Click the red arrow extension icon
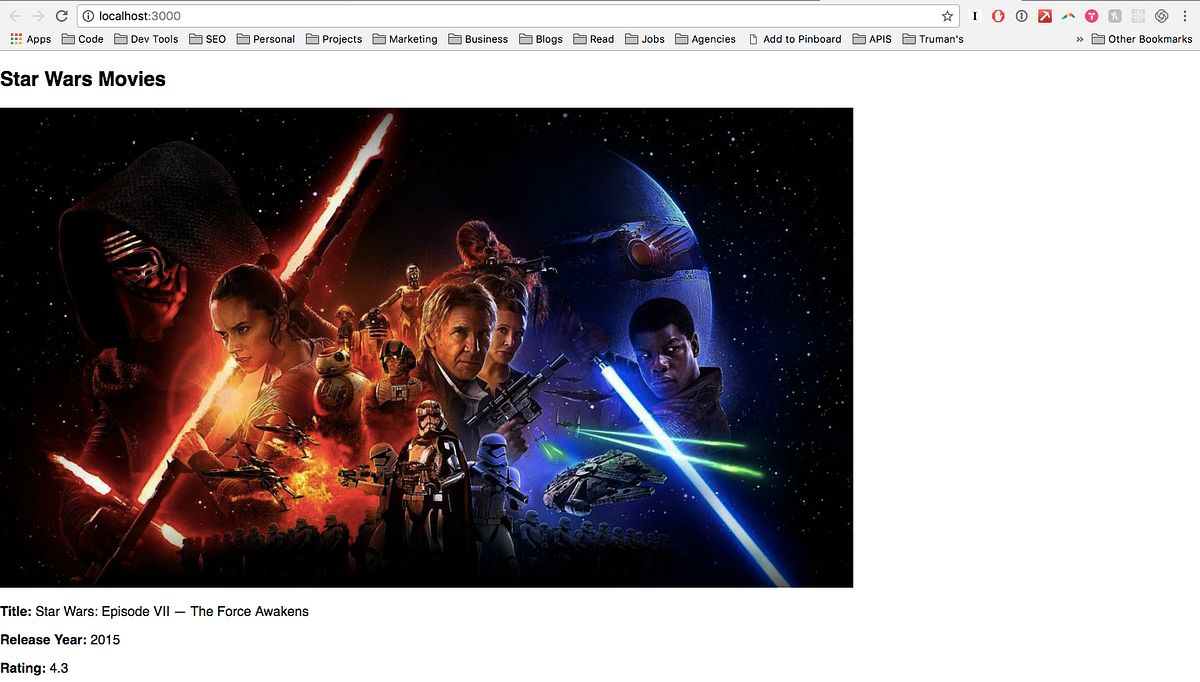Screen dimensions: 1200x682 [1044, 16]
